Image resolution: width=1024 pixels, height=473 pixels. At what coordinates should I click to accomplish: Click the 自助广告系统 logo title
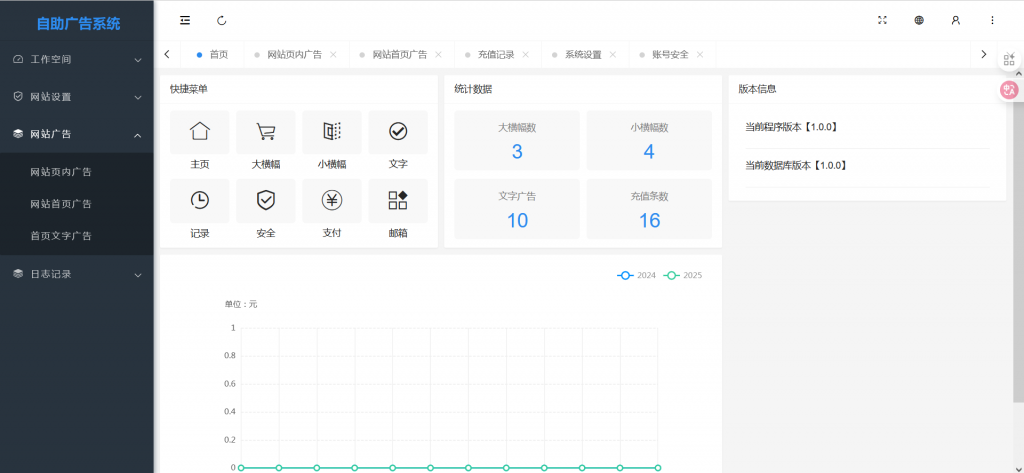coord(78,24)
